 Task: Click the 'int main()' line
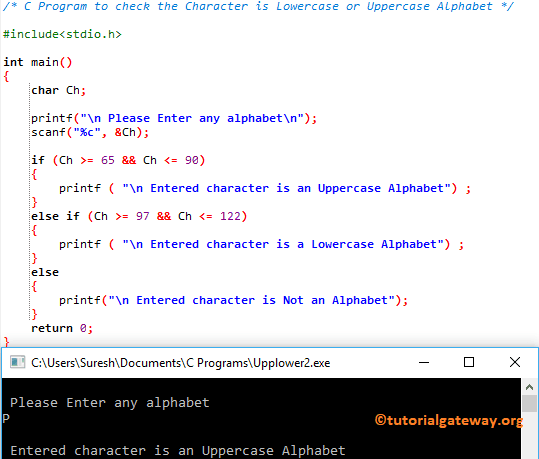[x=38, y=62]
